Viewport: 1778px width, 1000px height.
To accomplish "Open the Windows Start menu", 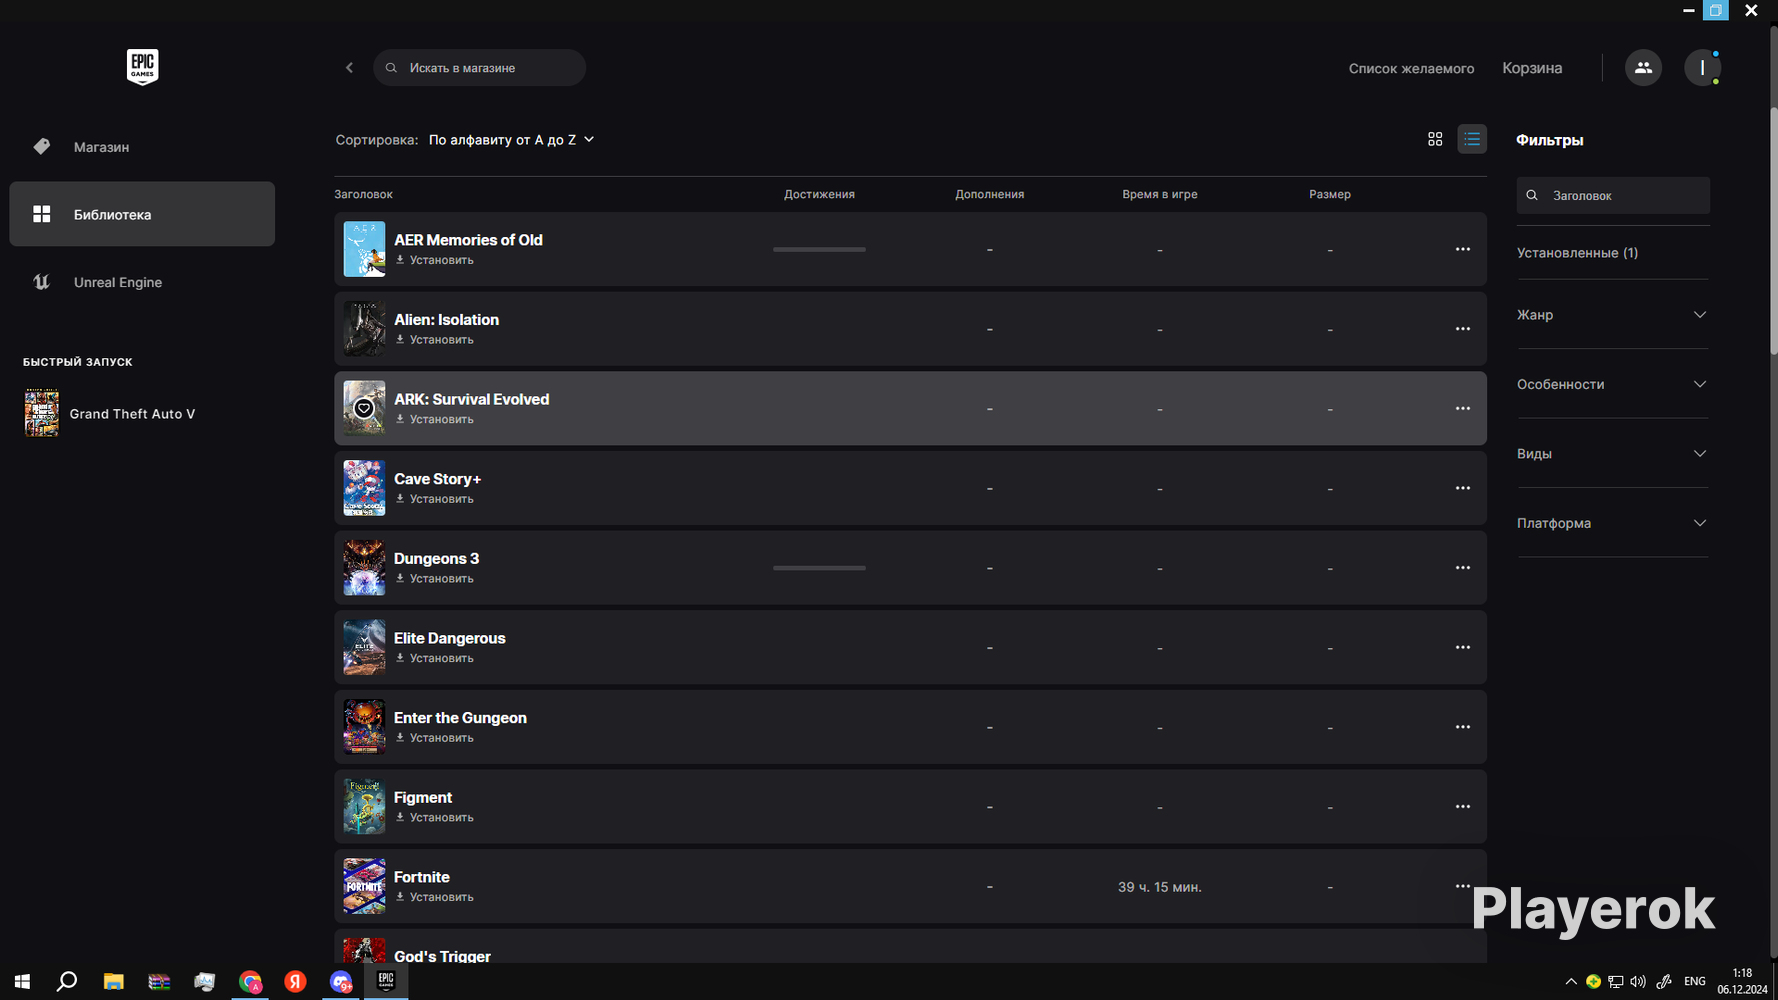I will coord(22,981).
